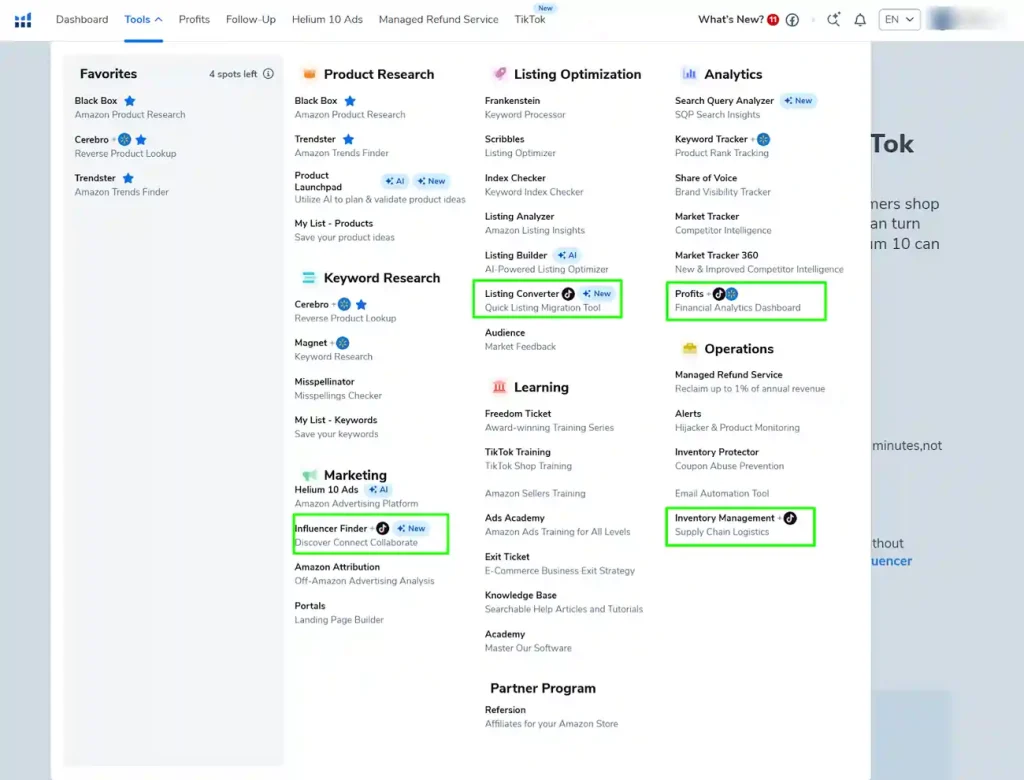Screen dimensions: 1024x780
Task: Click AI badge next to Listing Builder
Action: (x=567, y=255)
